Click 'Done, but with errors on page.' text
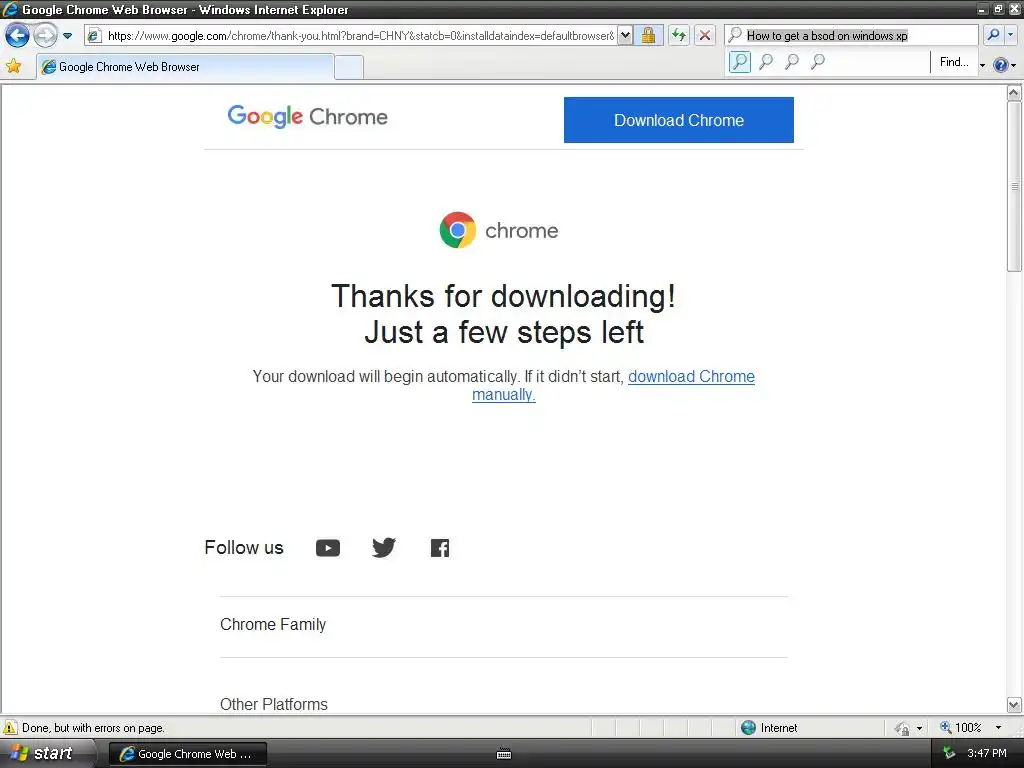Image resolution: width=1024 pixels, height=768 pixels. coord(93,728)
